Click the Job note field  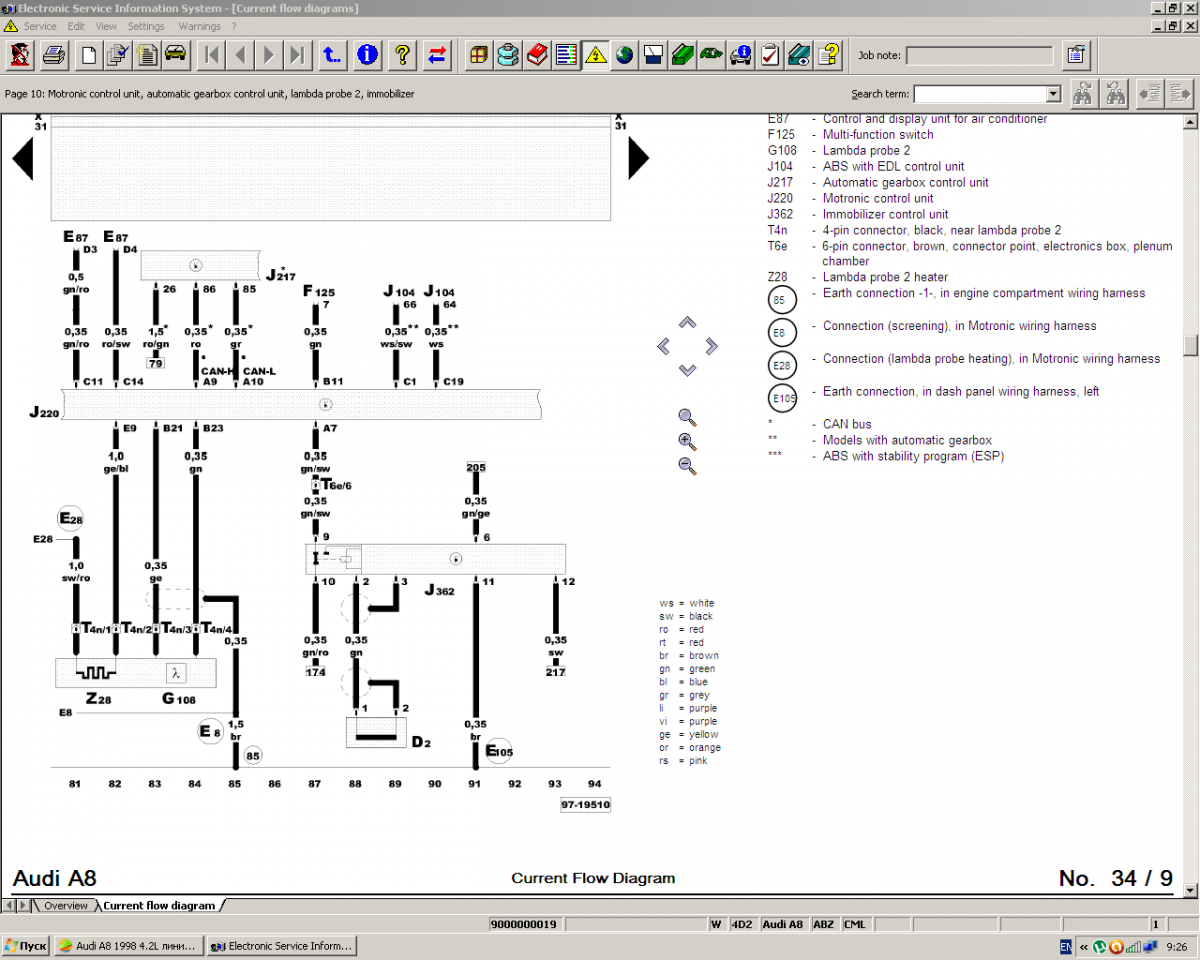[981, 56]
